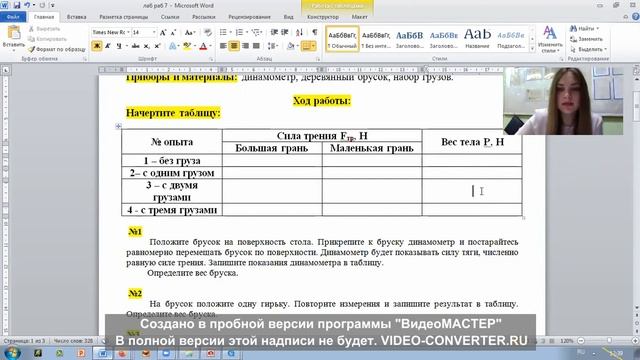
Task: Toggle paragraph marks display (¶)
Action: pyautogui.click(x=315, y=32)
